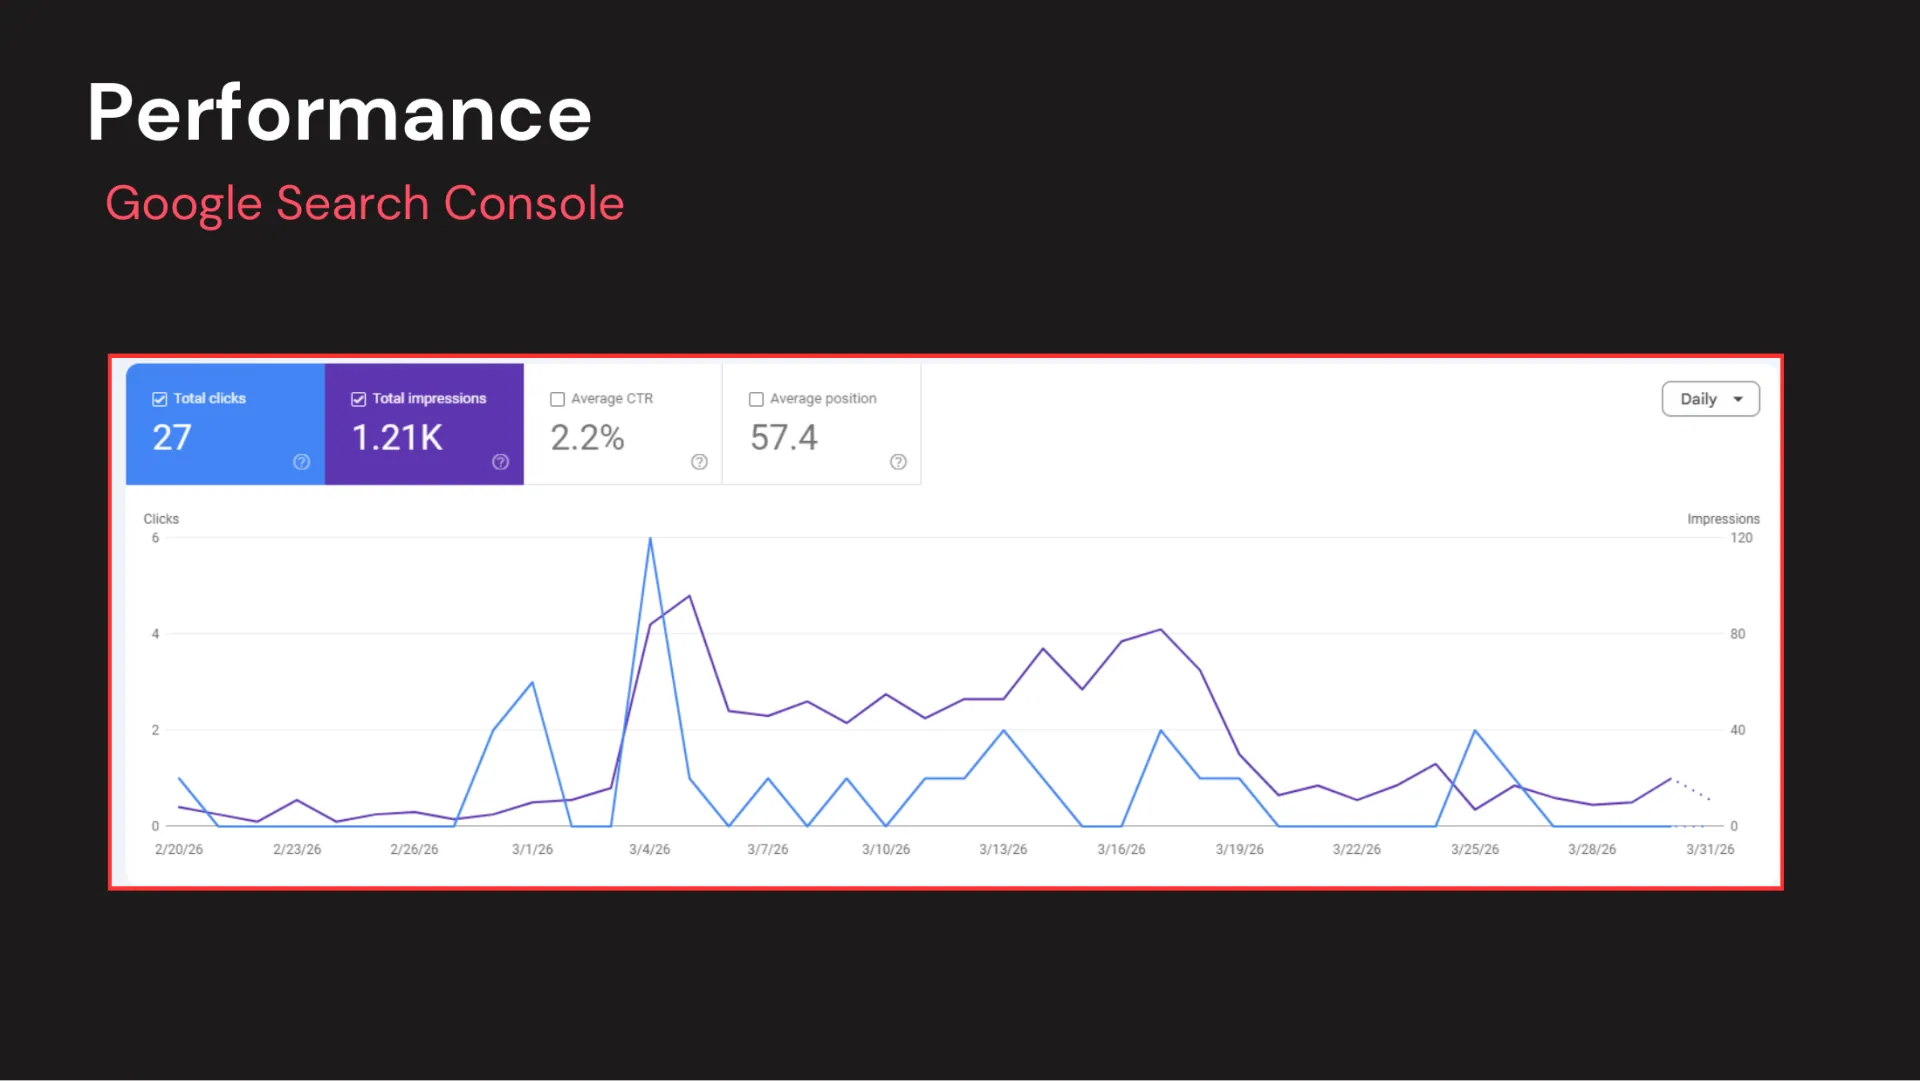Click the 57.4 average position value
Viewport: 1920px width, 1081px height.
coord(784,438)
